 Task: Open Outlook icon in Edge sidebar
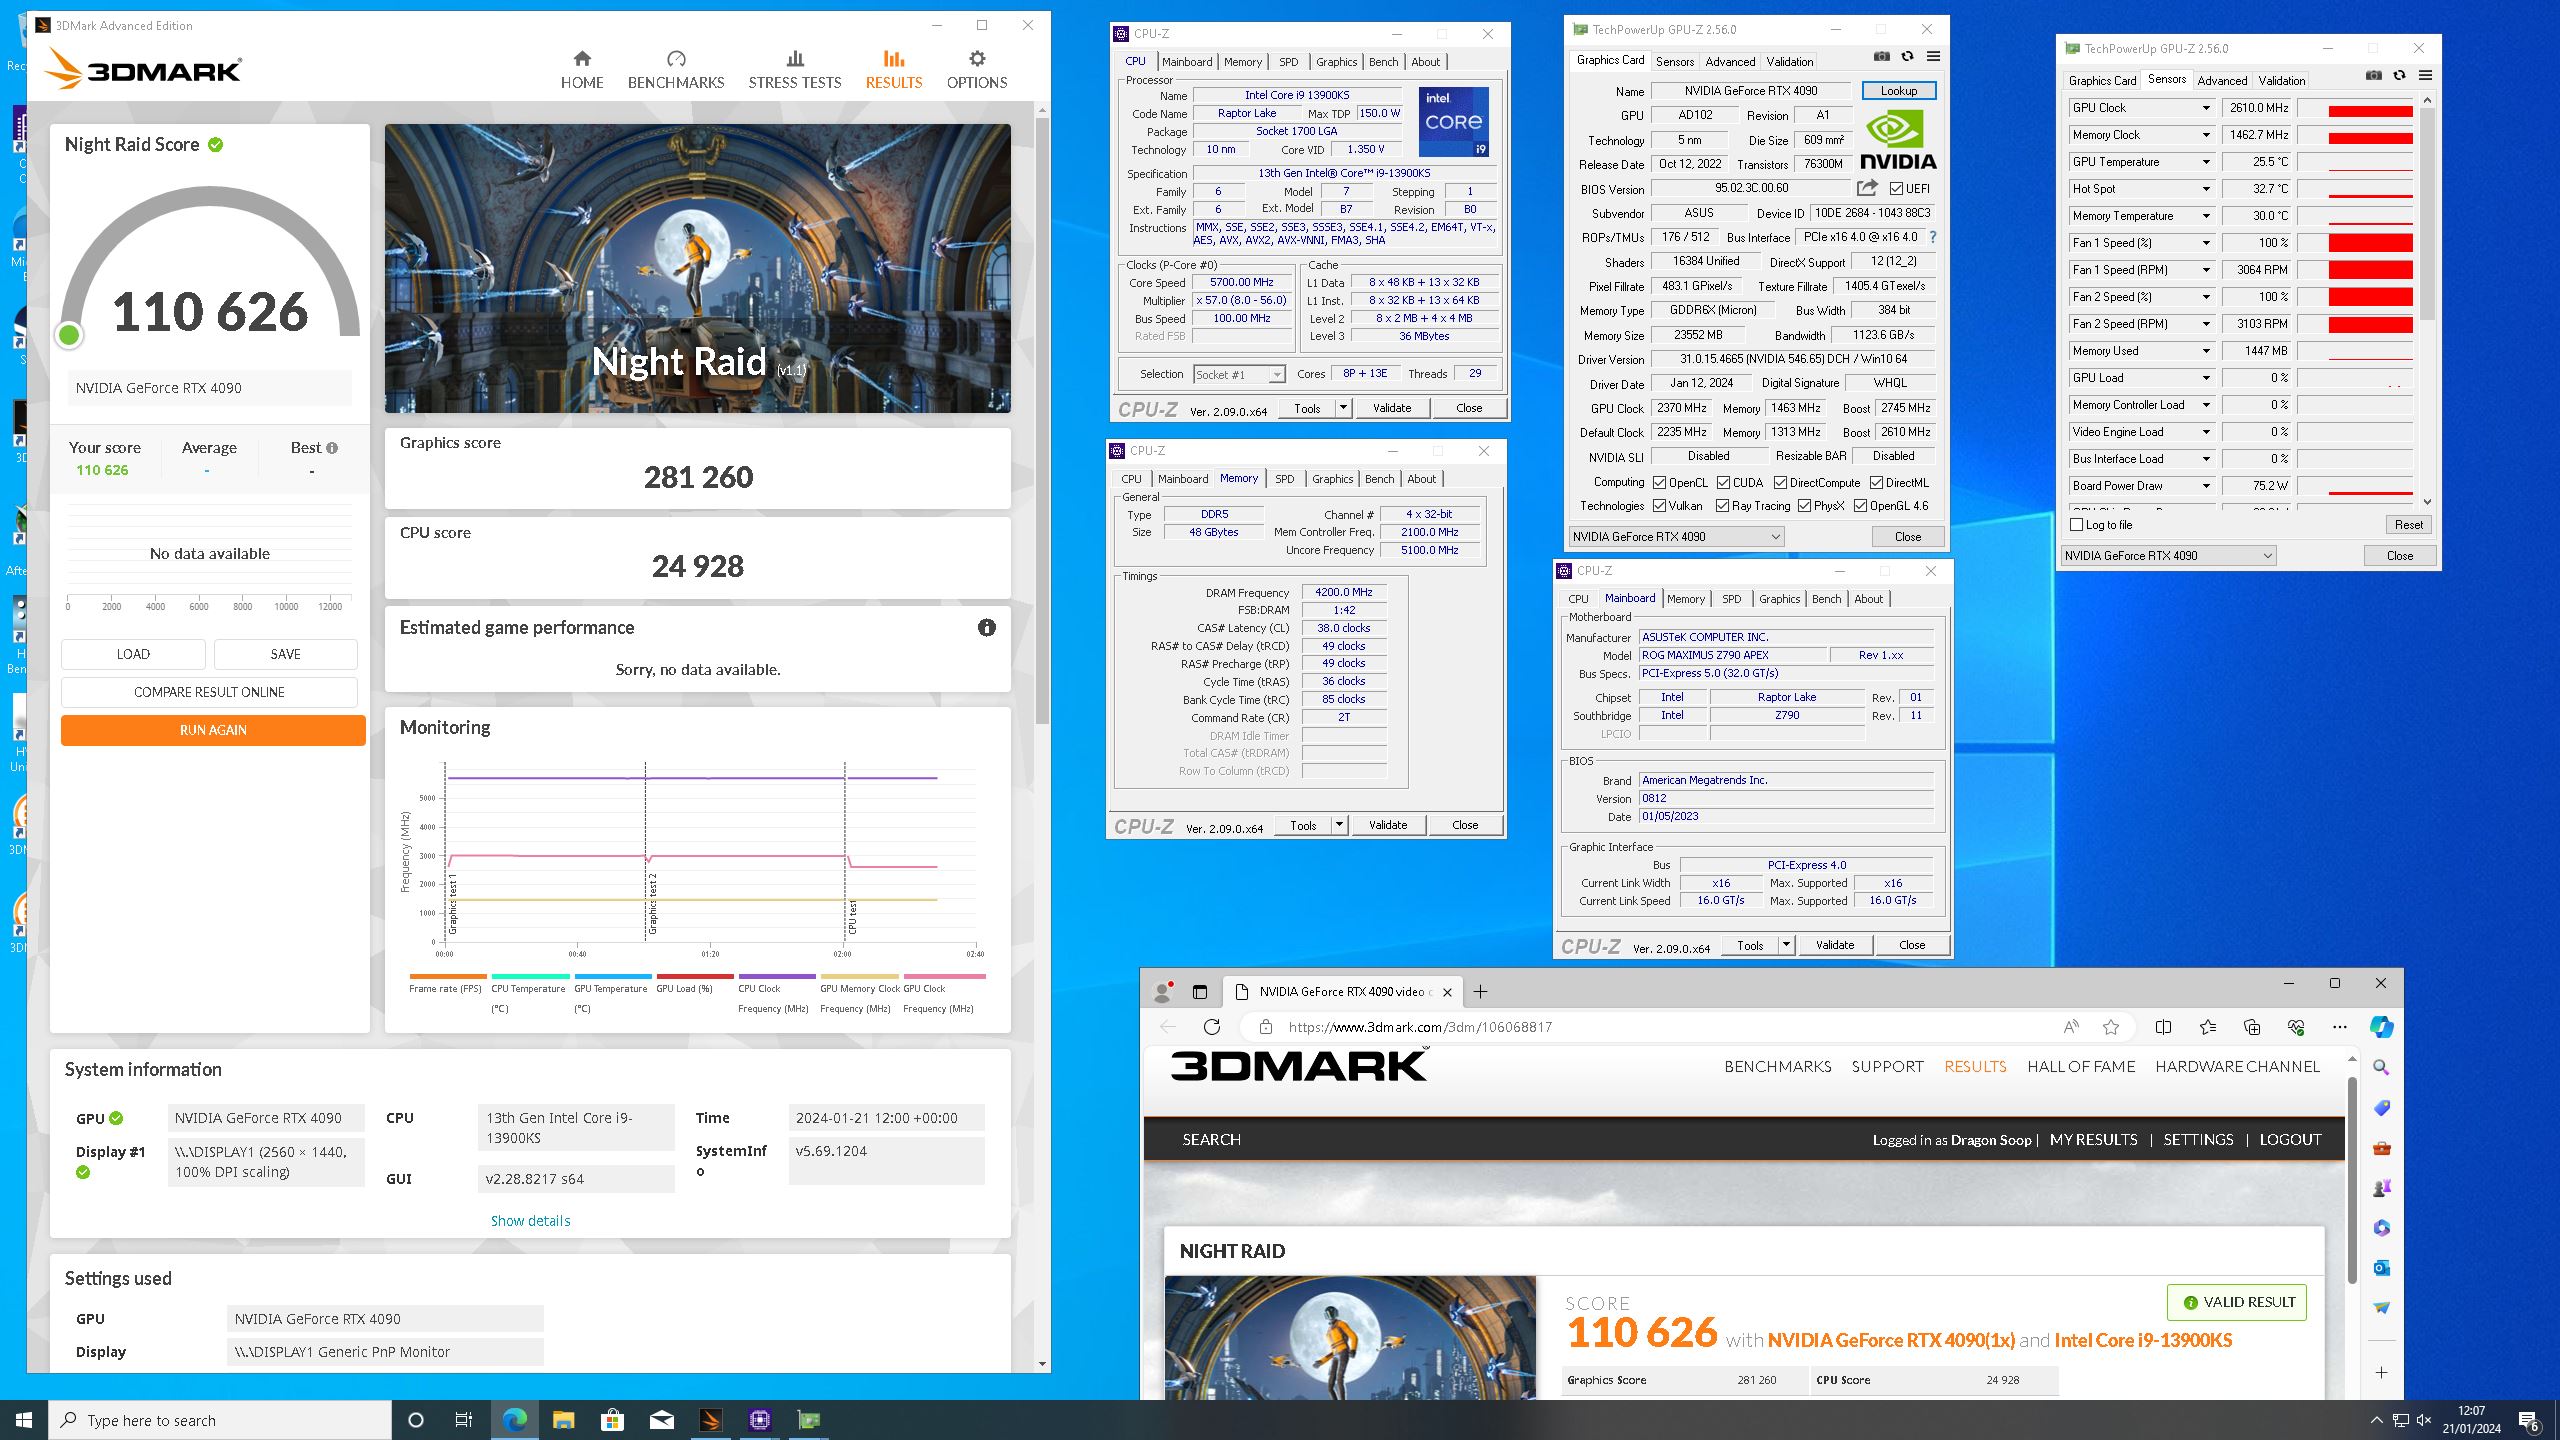point(2381,1268)
